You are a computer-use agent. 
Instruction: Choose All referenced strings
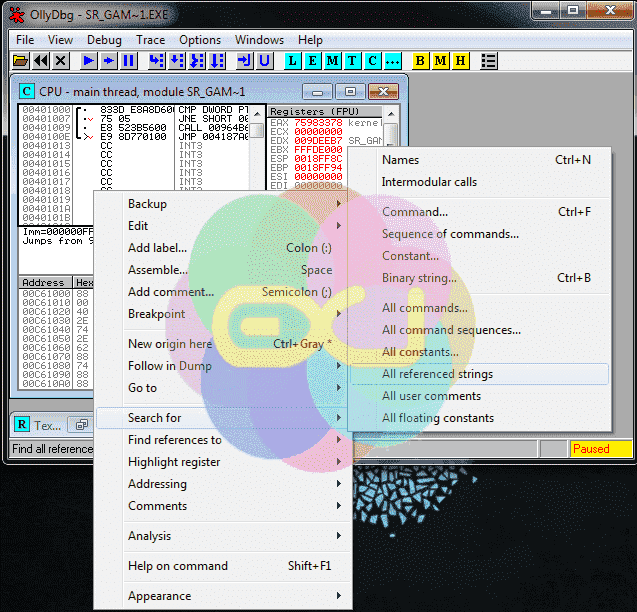coord(480,374)
